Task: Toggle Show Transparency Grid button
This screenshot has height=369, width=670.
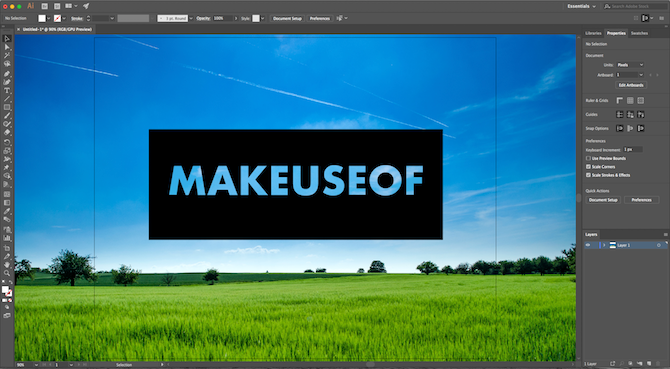Action: [641, 101]
